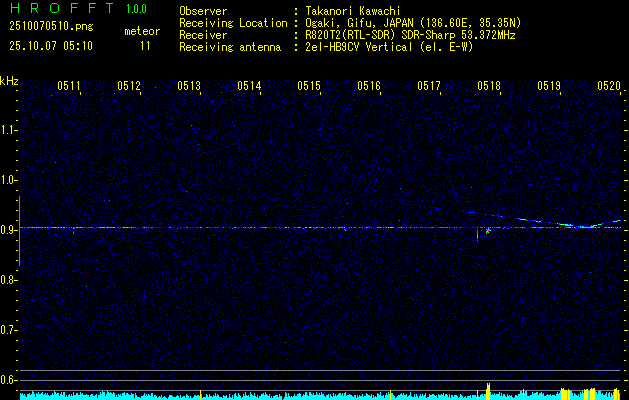Click the 0518 time marker

(489, 86)
